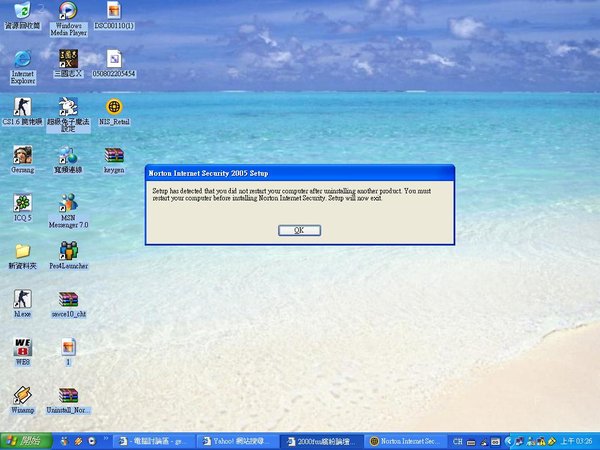Switch to the Yahoo! 網站搜尋 taskbar window
Screen dimensions: 600x450
click(x=237, y=441)
